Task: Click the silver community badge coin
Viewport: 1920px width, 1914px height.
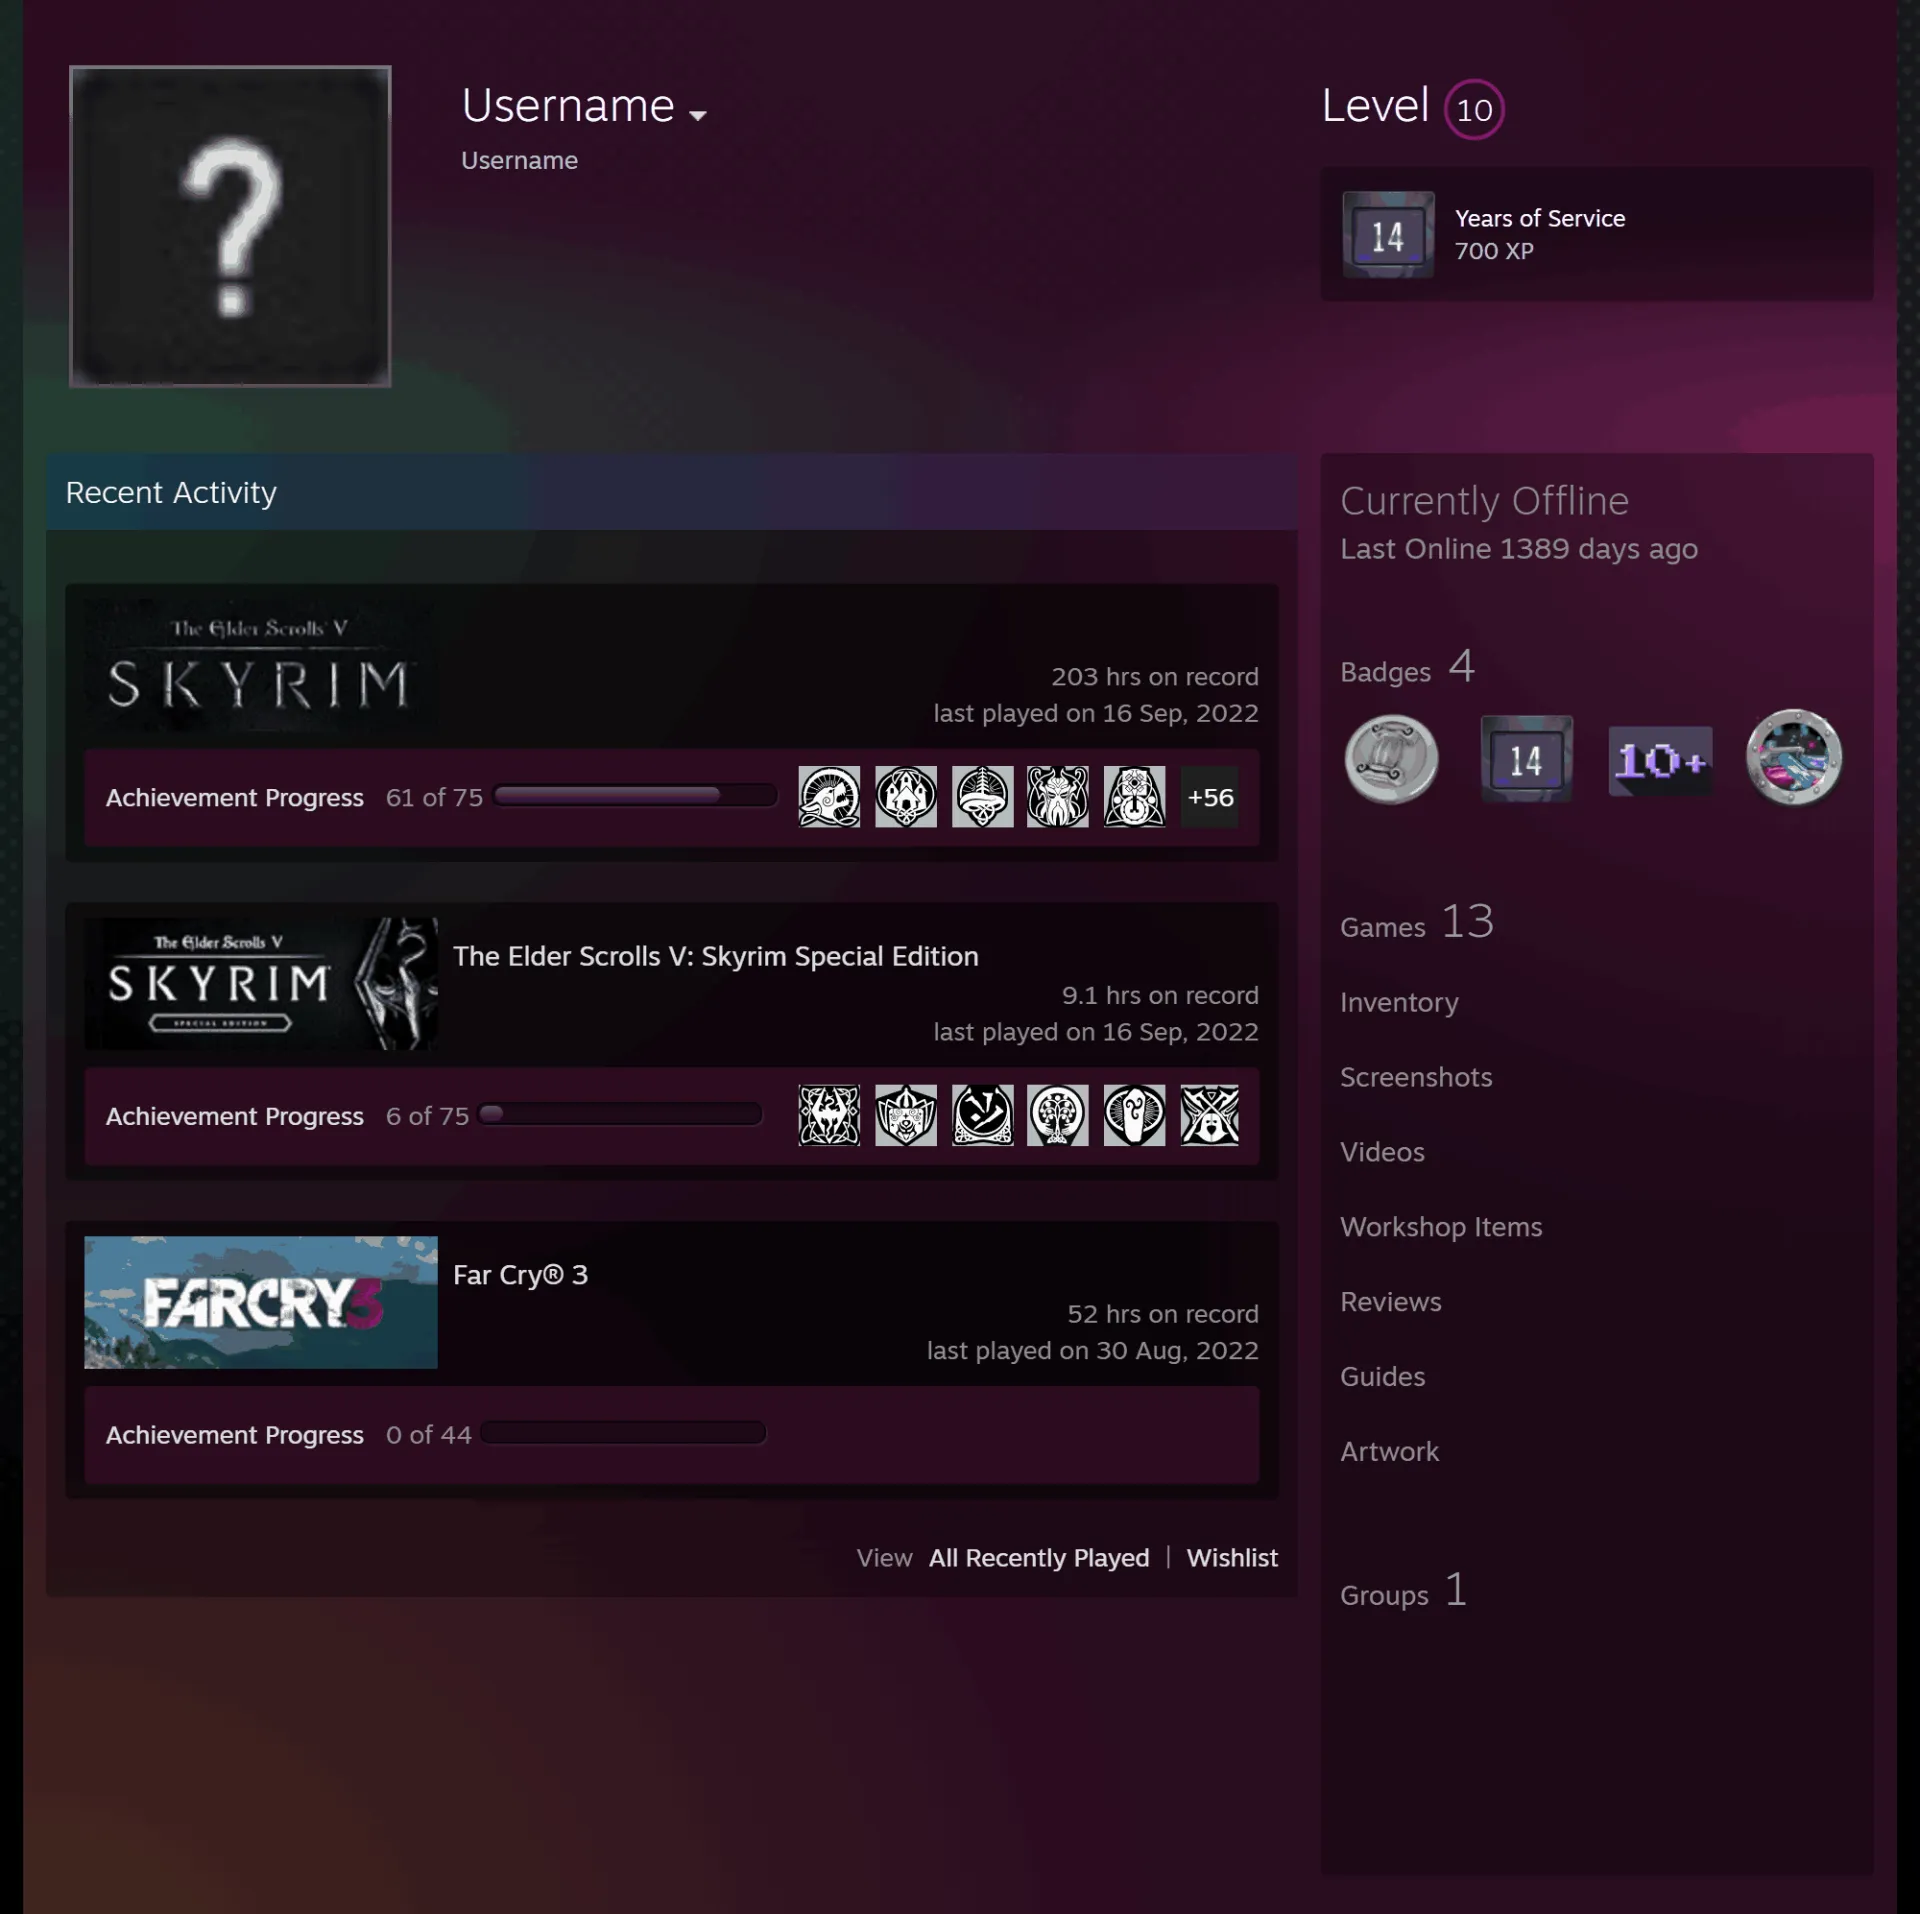Action: point(1391,760)
